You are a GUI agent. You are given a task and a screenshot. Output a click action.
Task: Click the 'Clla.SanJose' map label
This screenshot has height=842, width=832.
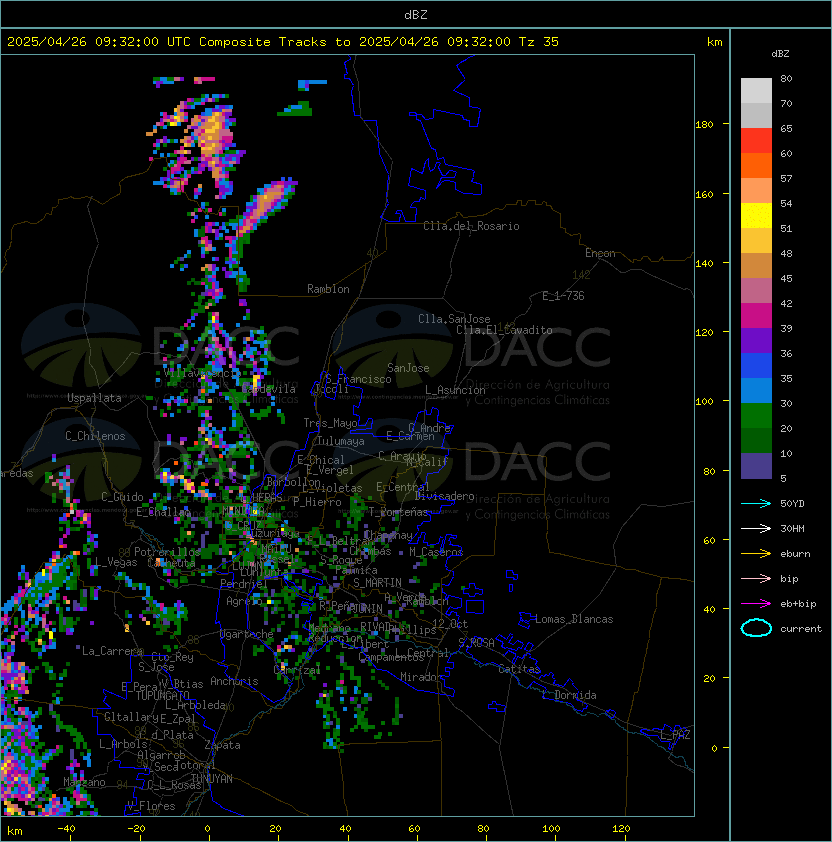(x=454, y=319)
